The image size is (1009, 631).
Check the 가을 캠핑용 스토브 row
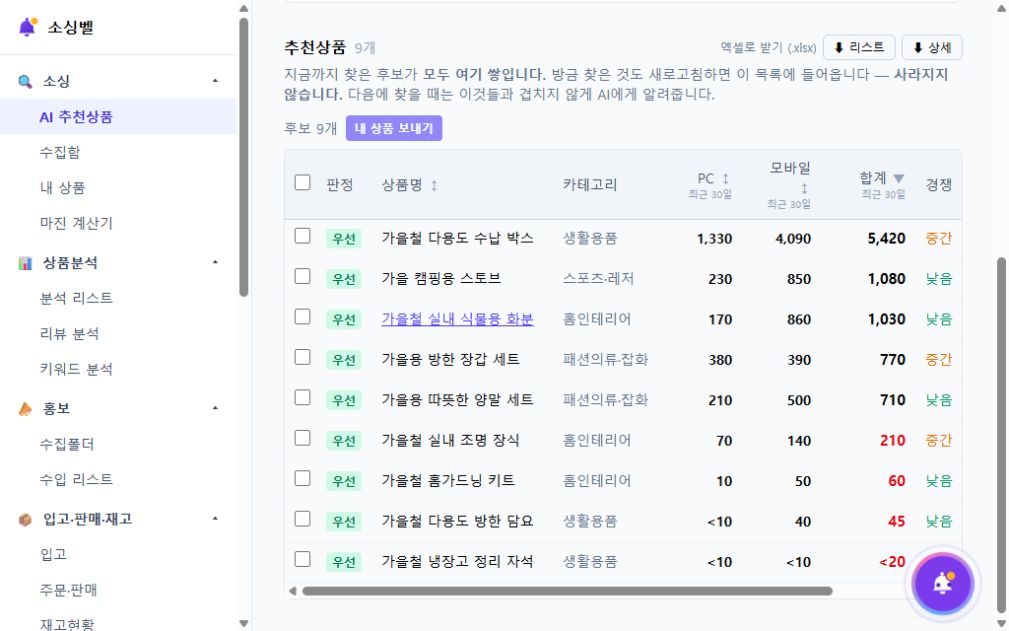(302, 277)
